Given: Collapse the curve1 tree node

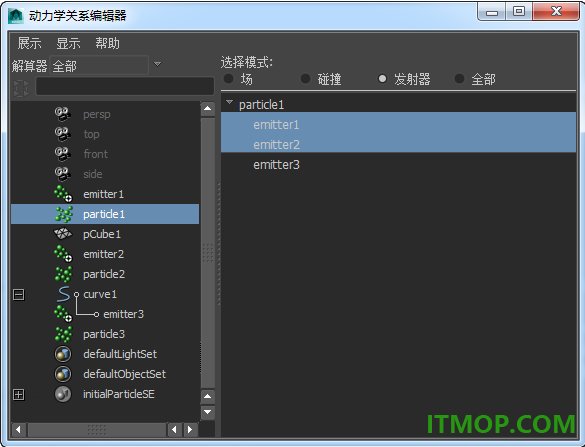Looking at the screenshot, I should coord(19,295).
